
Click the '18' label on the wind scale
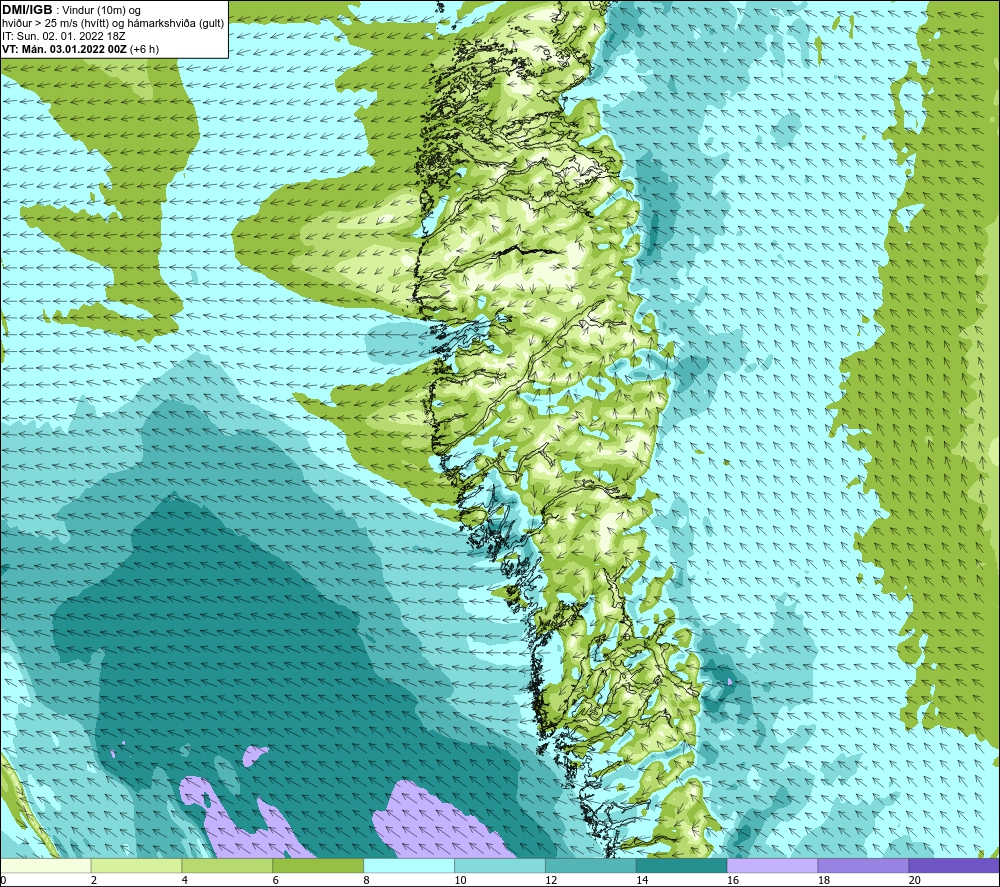(x=824, y=880)
